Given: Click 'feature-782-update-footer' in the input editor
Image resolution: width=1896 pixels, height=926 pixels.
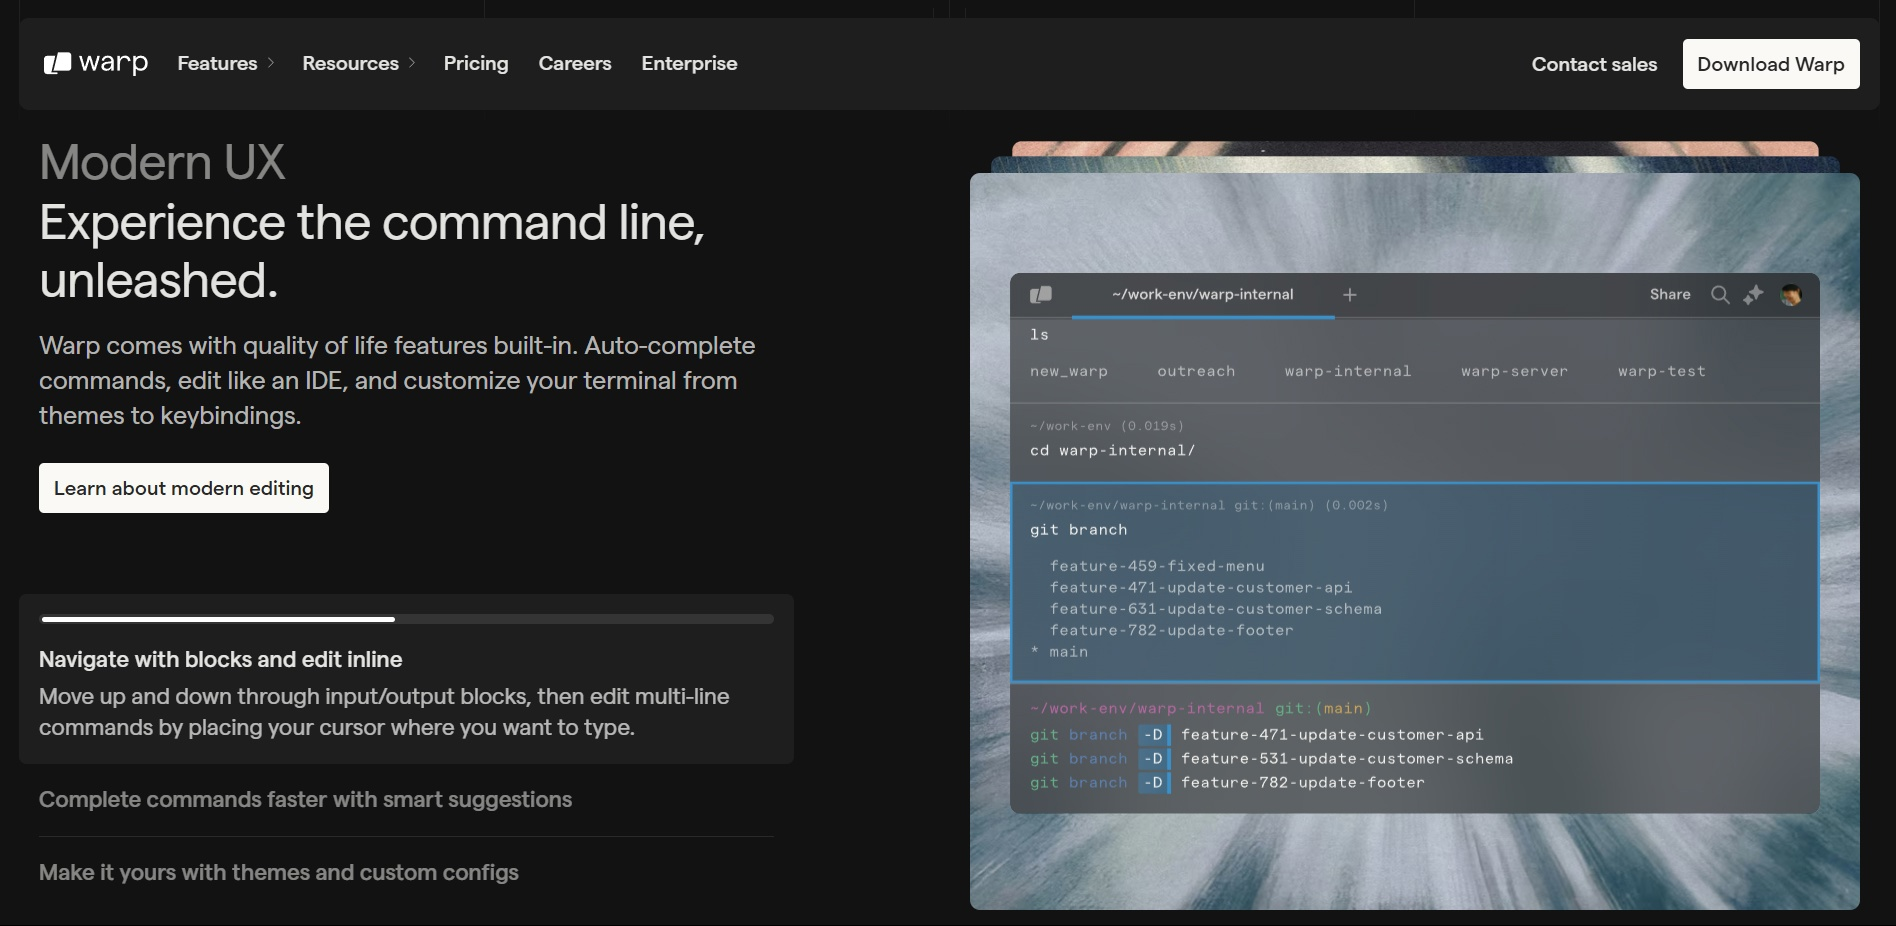Looking at the screenshot, I should [1303, 782].
